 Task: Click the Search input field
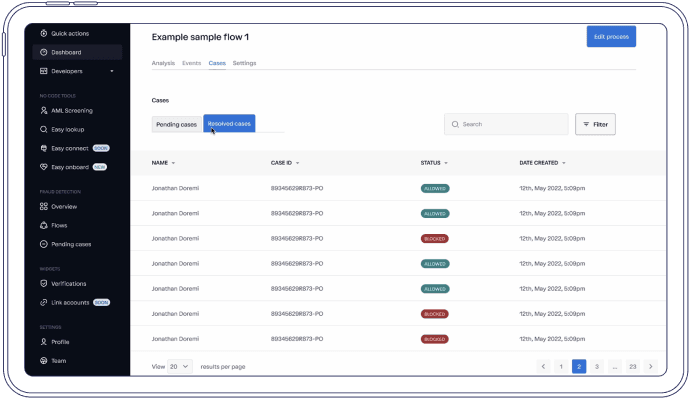click(506, 124)
